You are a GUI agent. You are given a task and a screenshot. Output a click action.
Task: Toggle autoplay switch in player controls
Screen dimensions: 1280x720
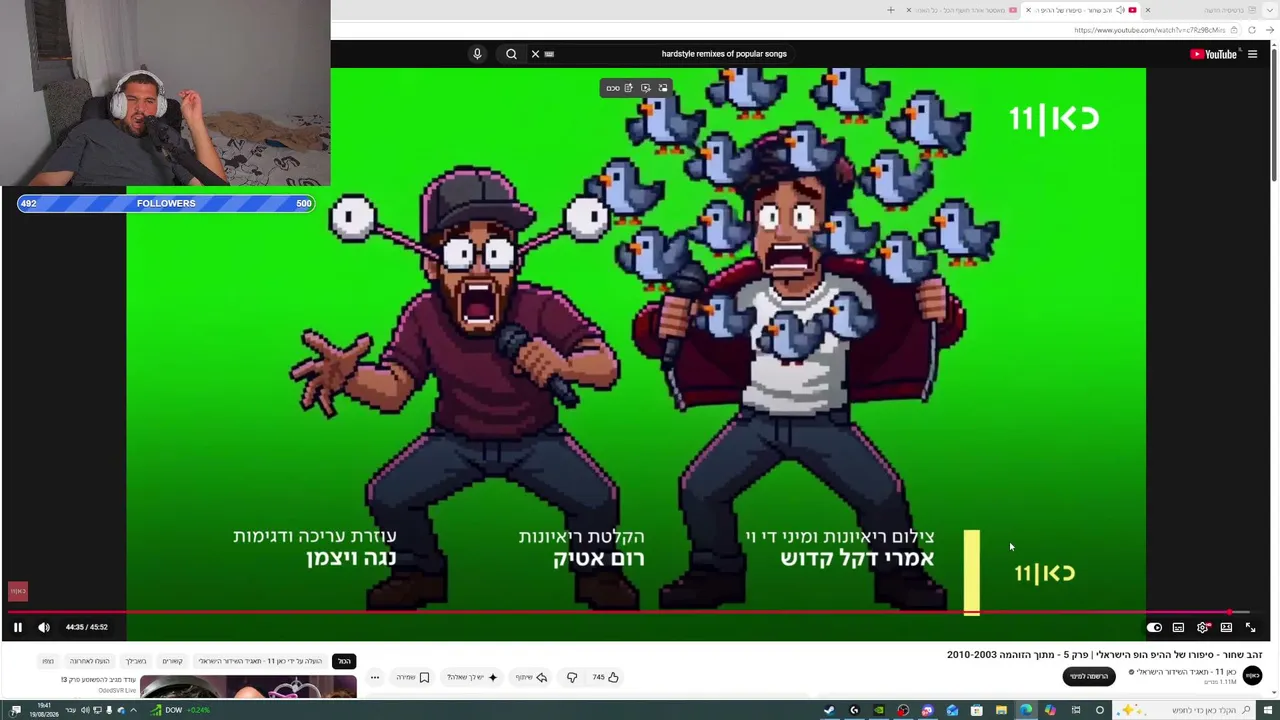[1154, 628]
